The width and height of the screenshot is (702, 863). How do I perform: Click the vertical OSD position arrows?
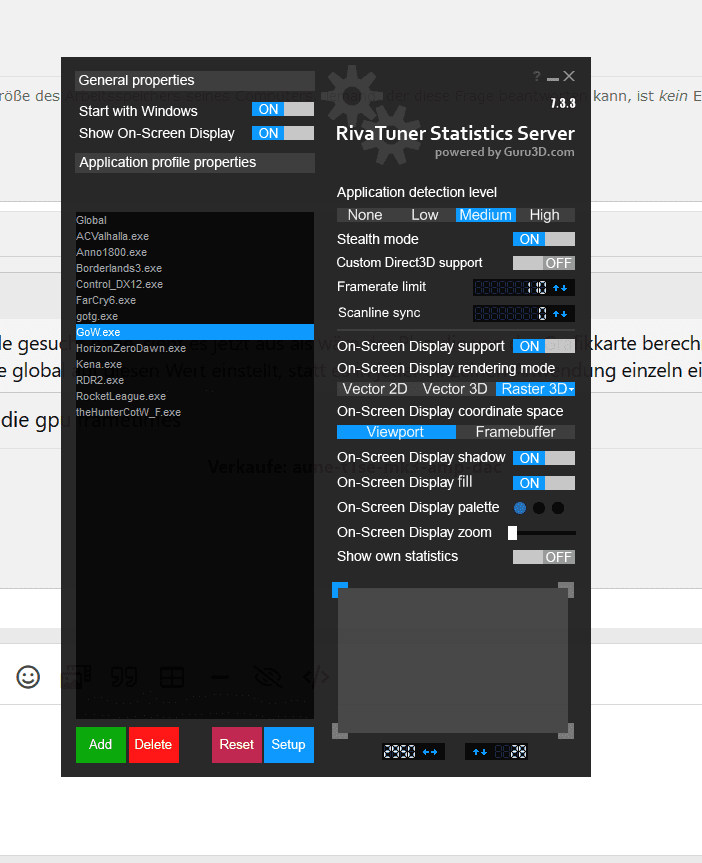[x=480, y=752]
